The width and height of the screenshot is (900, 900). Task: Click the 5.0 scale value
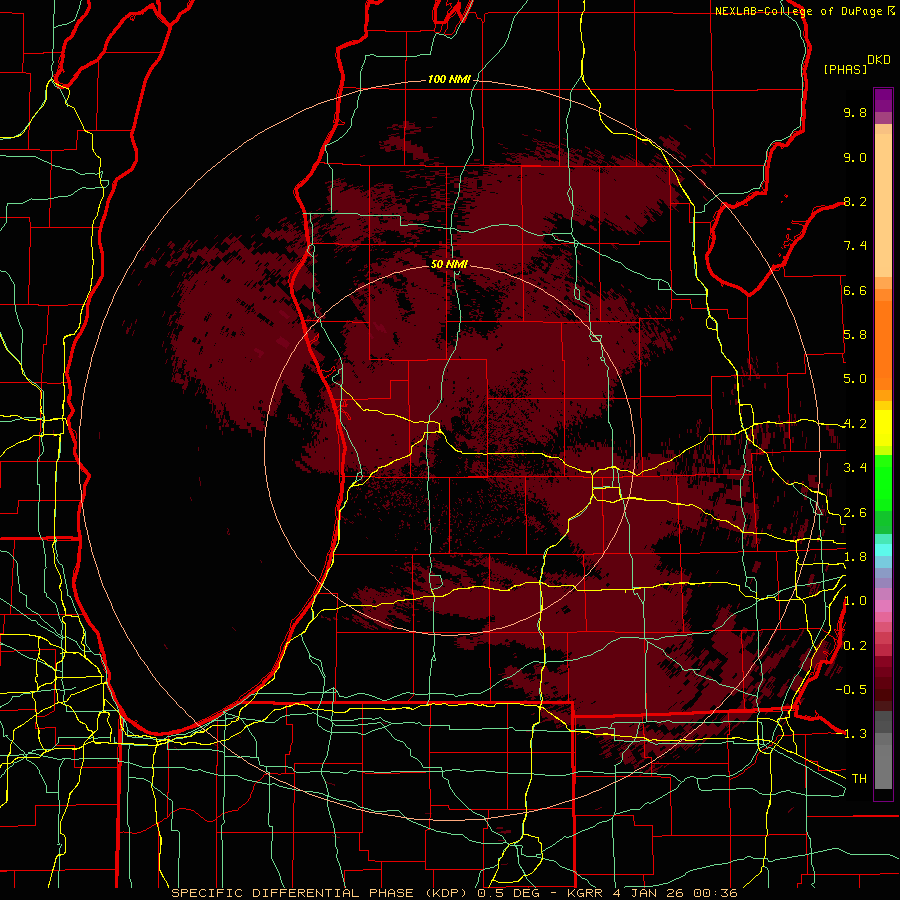pyautogui.click(x=855, y=379)
